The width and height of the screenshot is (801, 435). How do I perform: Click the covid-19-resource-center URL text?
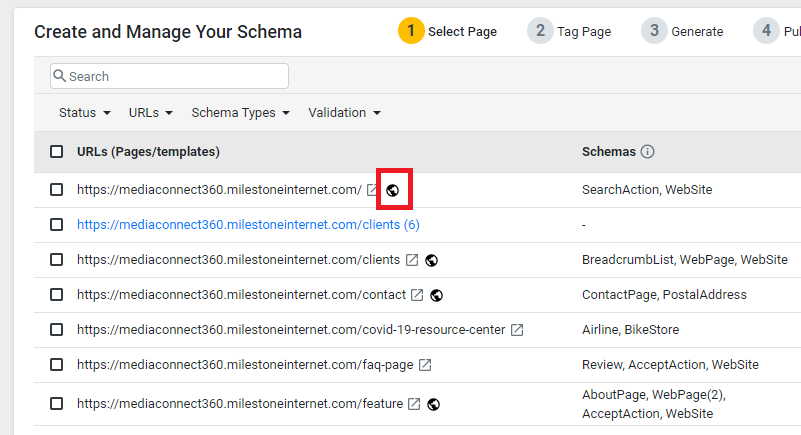[291, 330]
